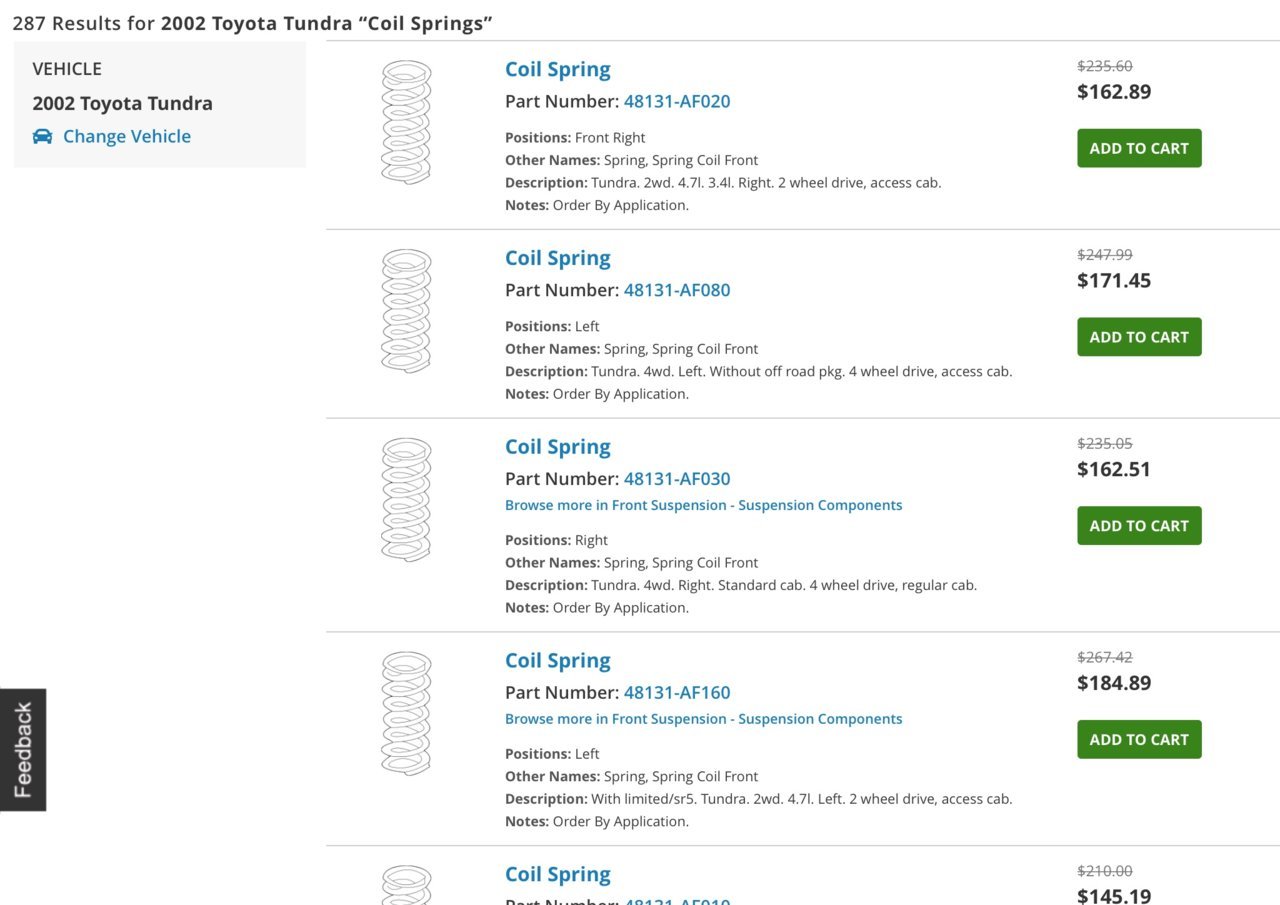
Task: Click the $171.45 price
Action: (1114, 281)
